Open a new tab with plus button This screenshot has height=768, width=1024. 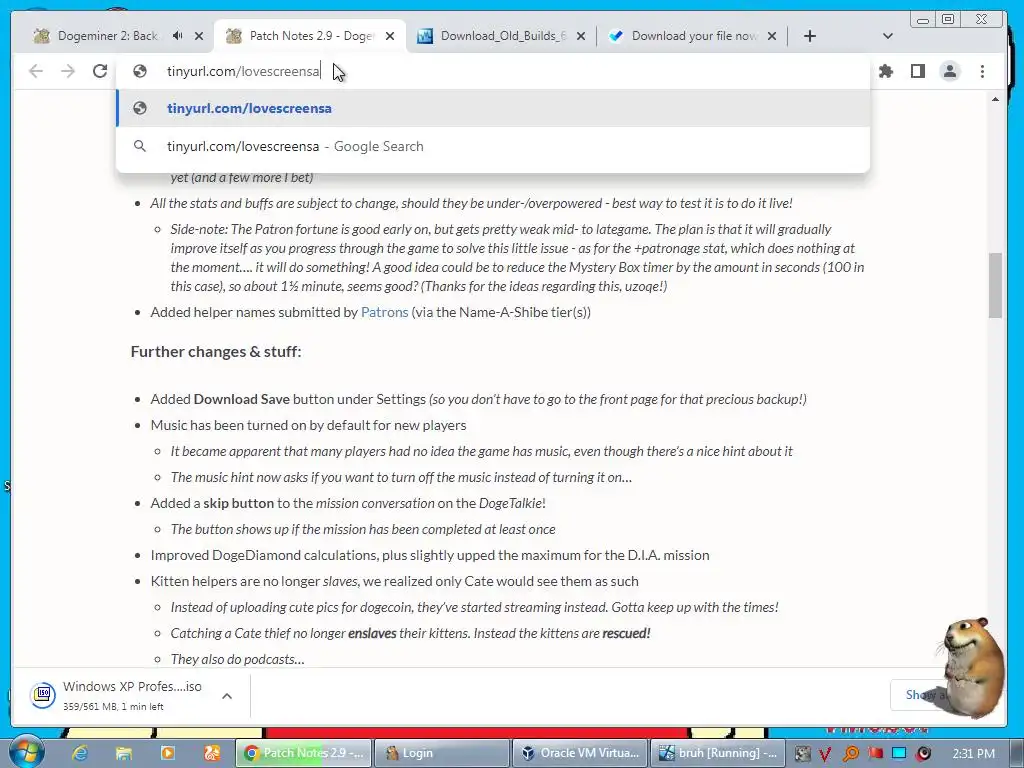tap(810, 36)
